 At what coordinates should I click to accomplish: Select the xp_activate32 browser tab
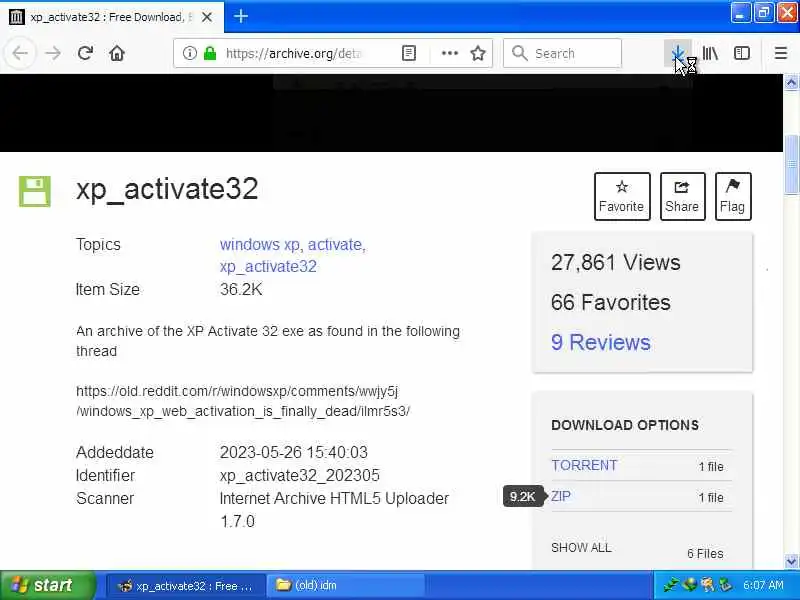112,17
